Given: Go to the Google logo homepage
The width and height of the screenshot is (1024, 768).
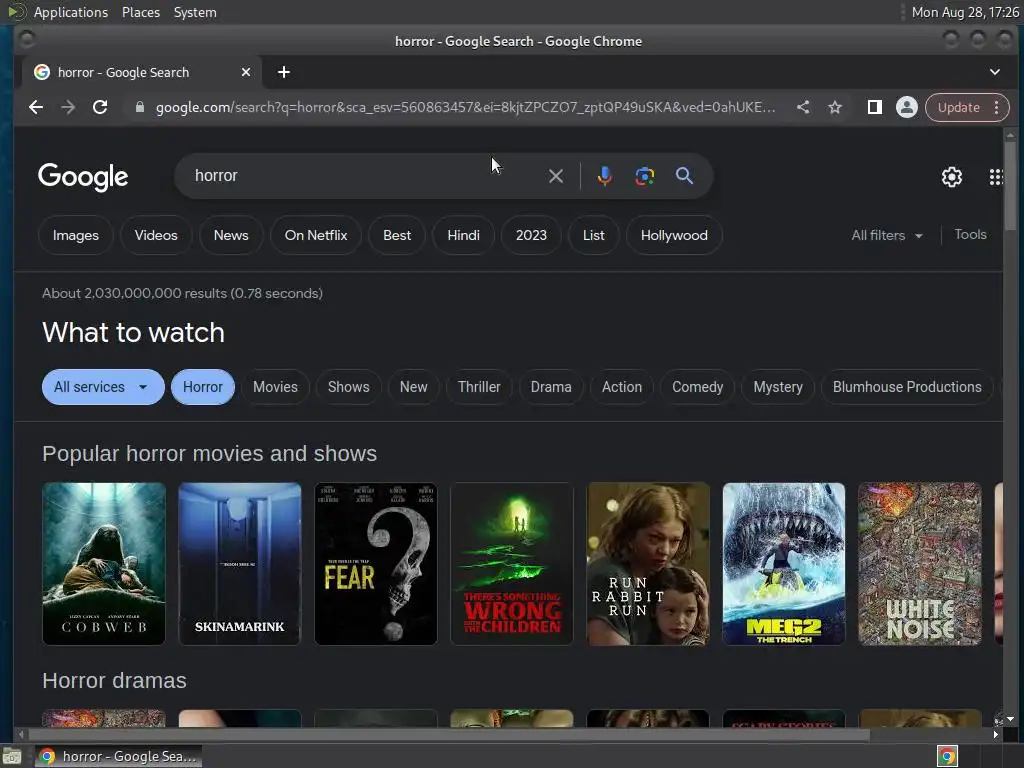Looking at the screenshot, I should [x=83, y=177].
